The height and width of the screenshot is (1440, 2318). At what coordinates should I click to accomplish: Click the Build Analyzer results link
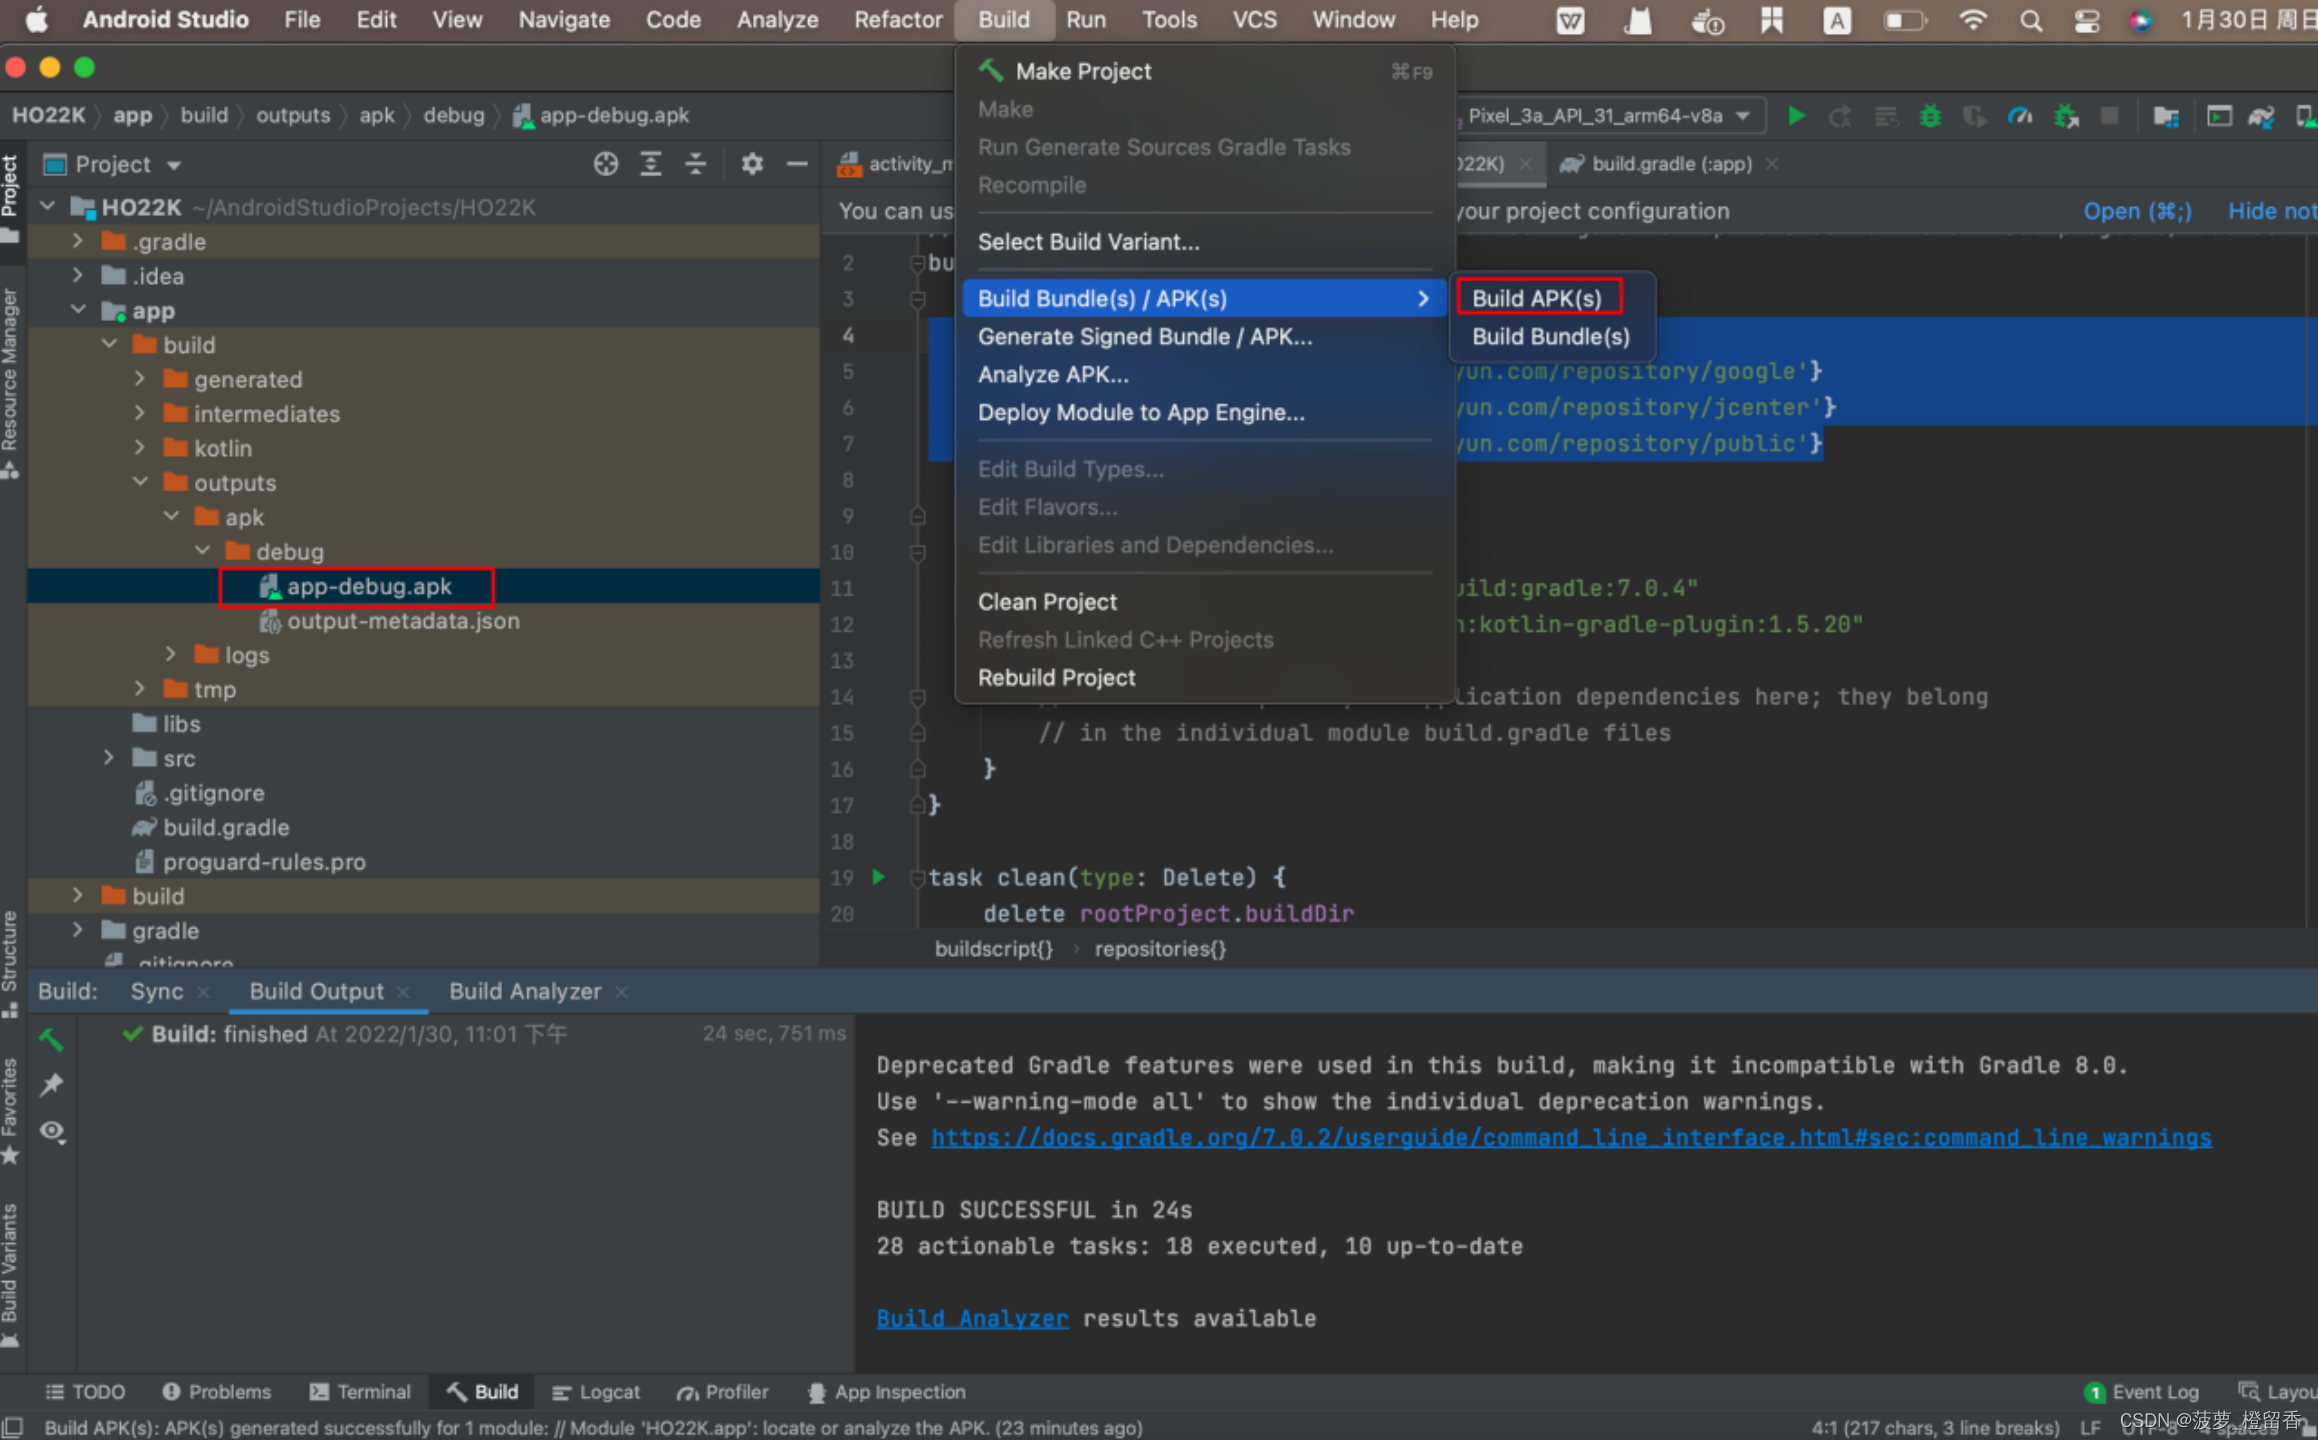pyautogui.click(x=972, y=1319)
